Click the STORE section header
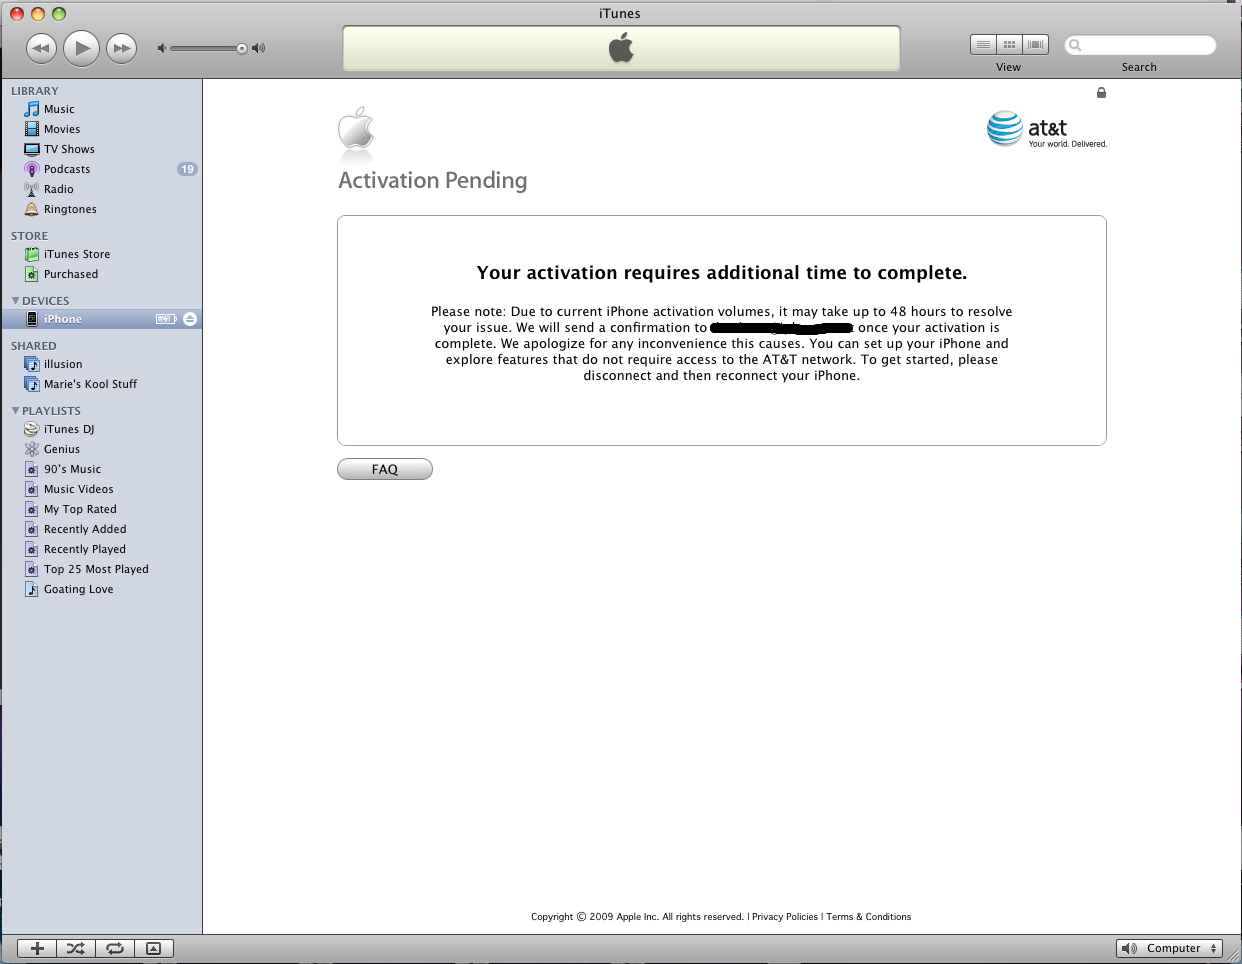This screenshot has height=964, width=1242. pyautogui.click(x=30, y=235)
